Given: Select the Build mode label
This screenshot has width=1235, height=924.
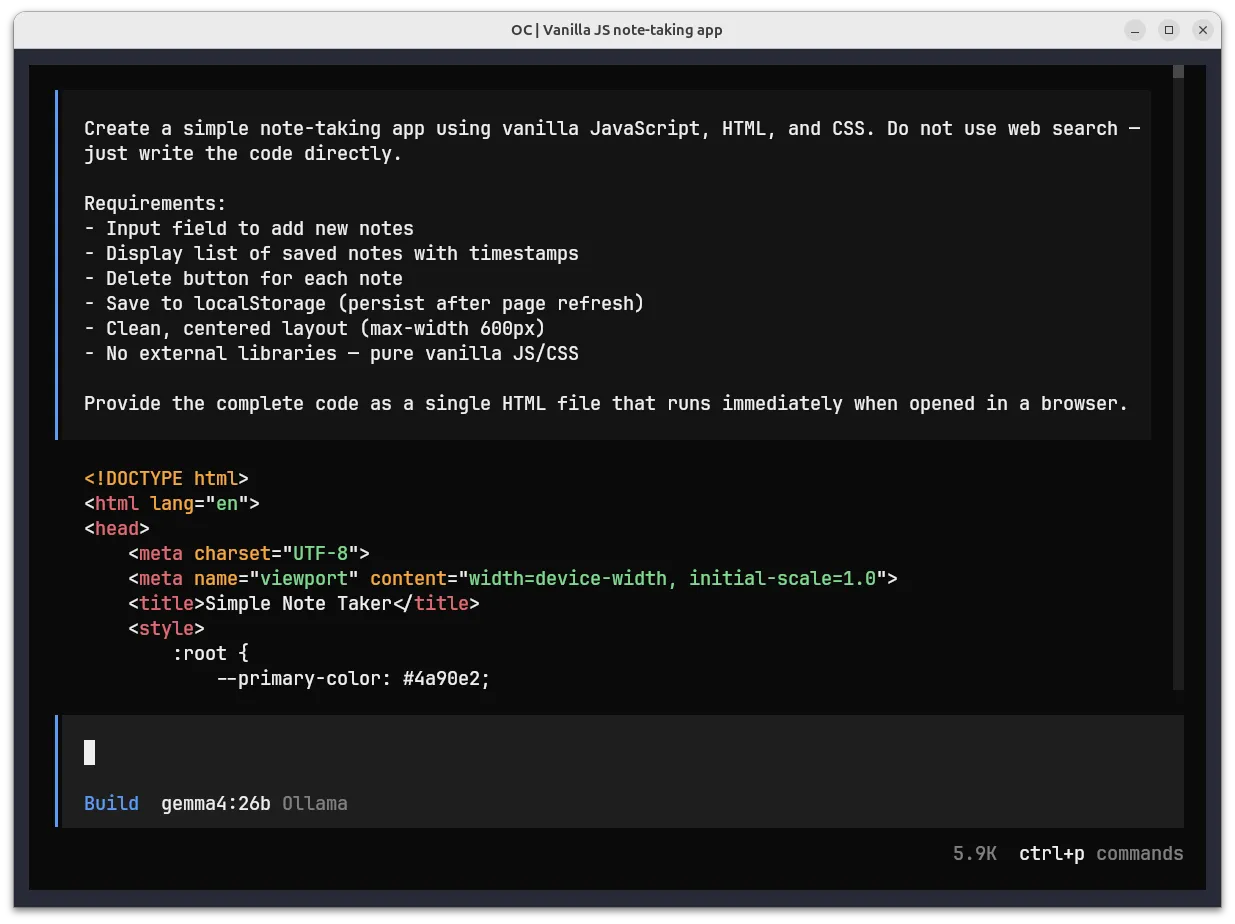Looking at the screenshot, I should (x=111, y=803).
